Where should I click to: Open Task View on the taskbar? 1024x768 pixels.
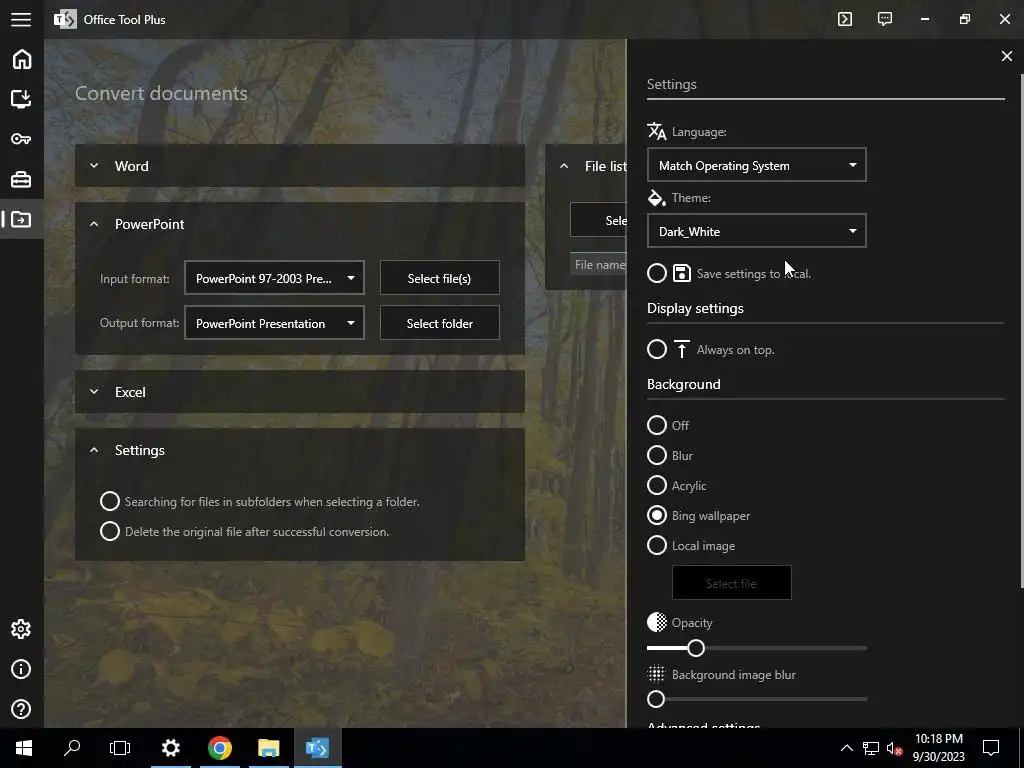[120, 748]
